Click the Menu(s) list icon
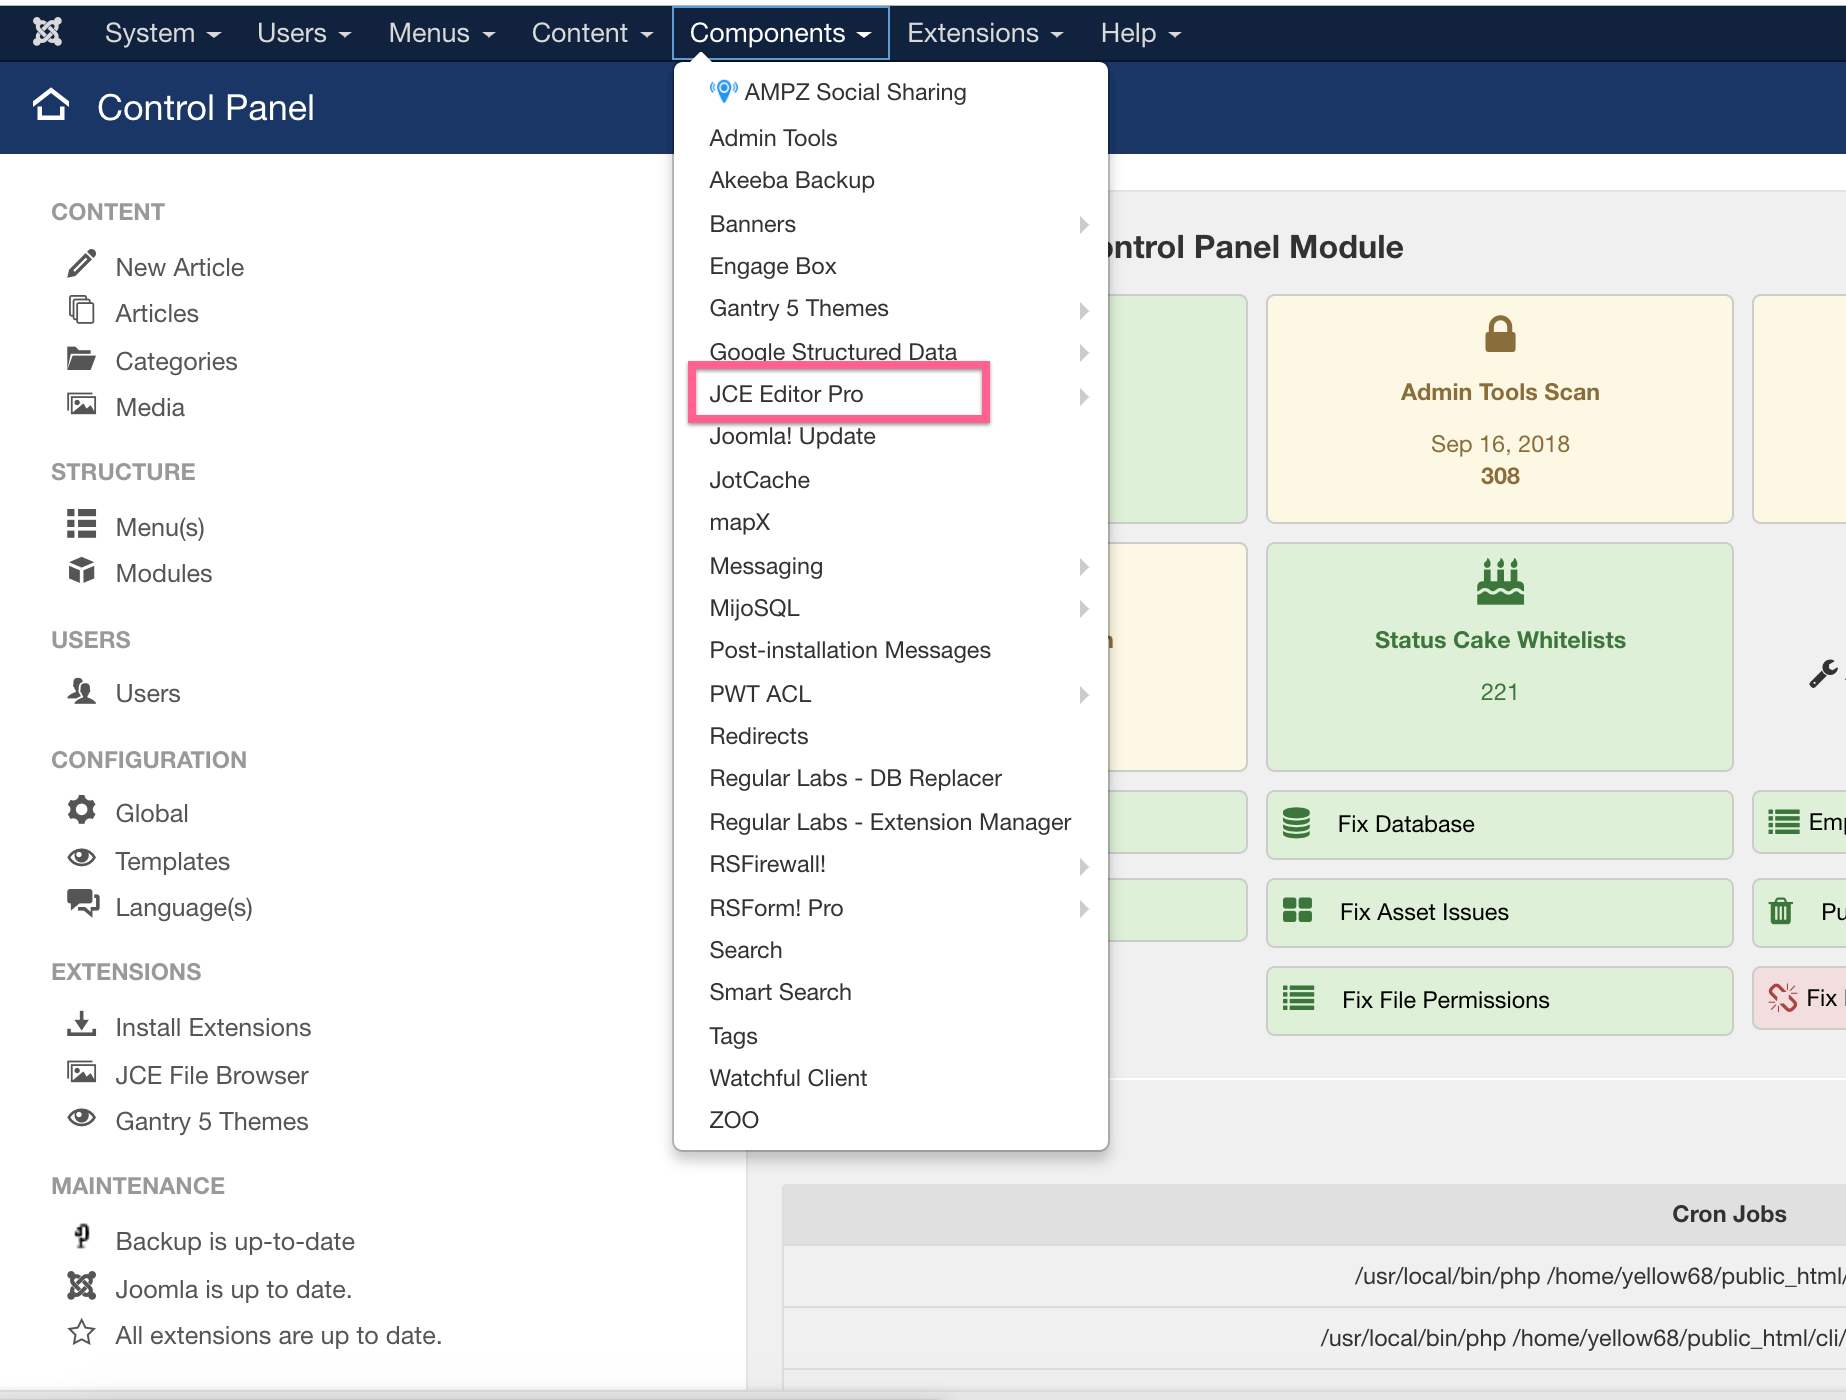The image size is (1846, 1400). tap(82, 523)
